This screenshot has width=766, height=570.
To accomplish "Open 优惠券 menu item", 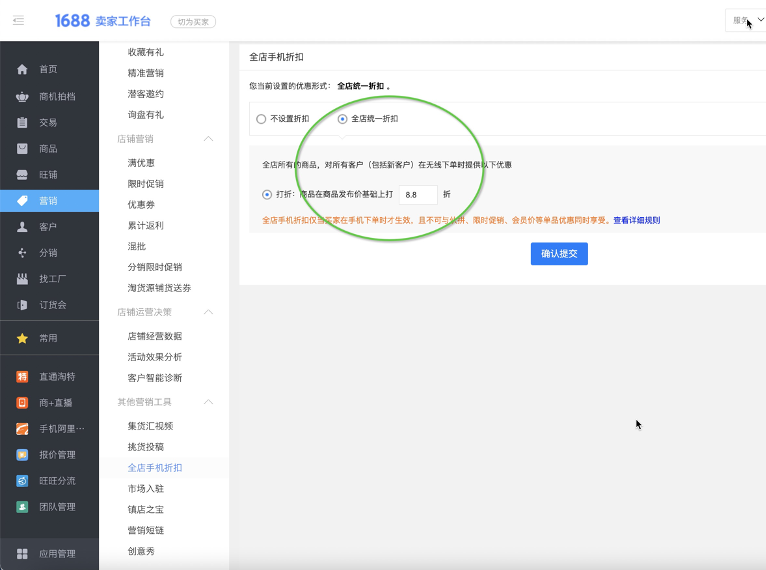I will pyautogui.click(x=141, y=205).
